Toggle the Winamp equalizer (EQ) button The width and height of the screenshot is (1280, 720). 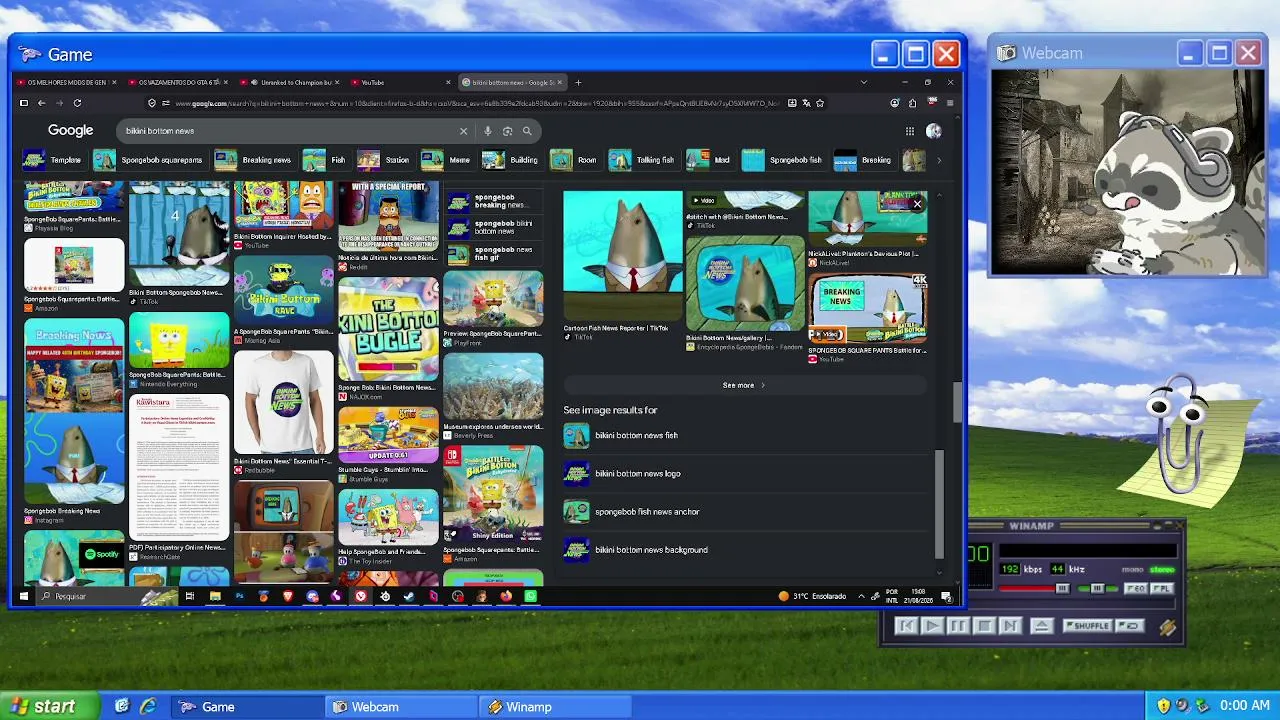(1136, 589)
